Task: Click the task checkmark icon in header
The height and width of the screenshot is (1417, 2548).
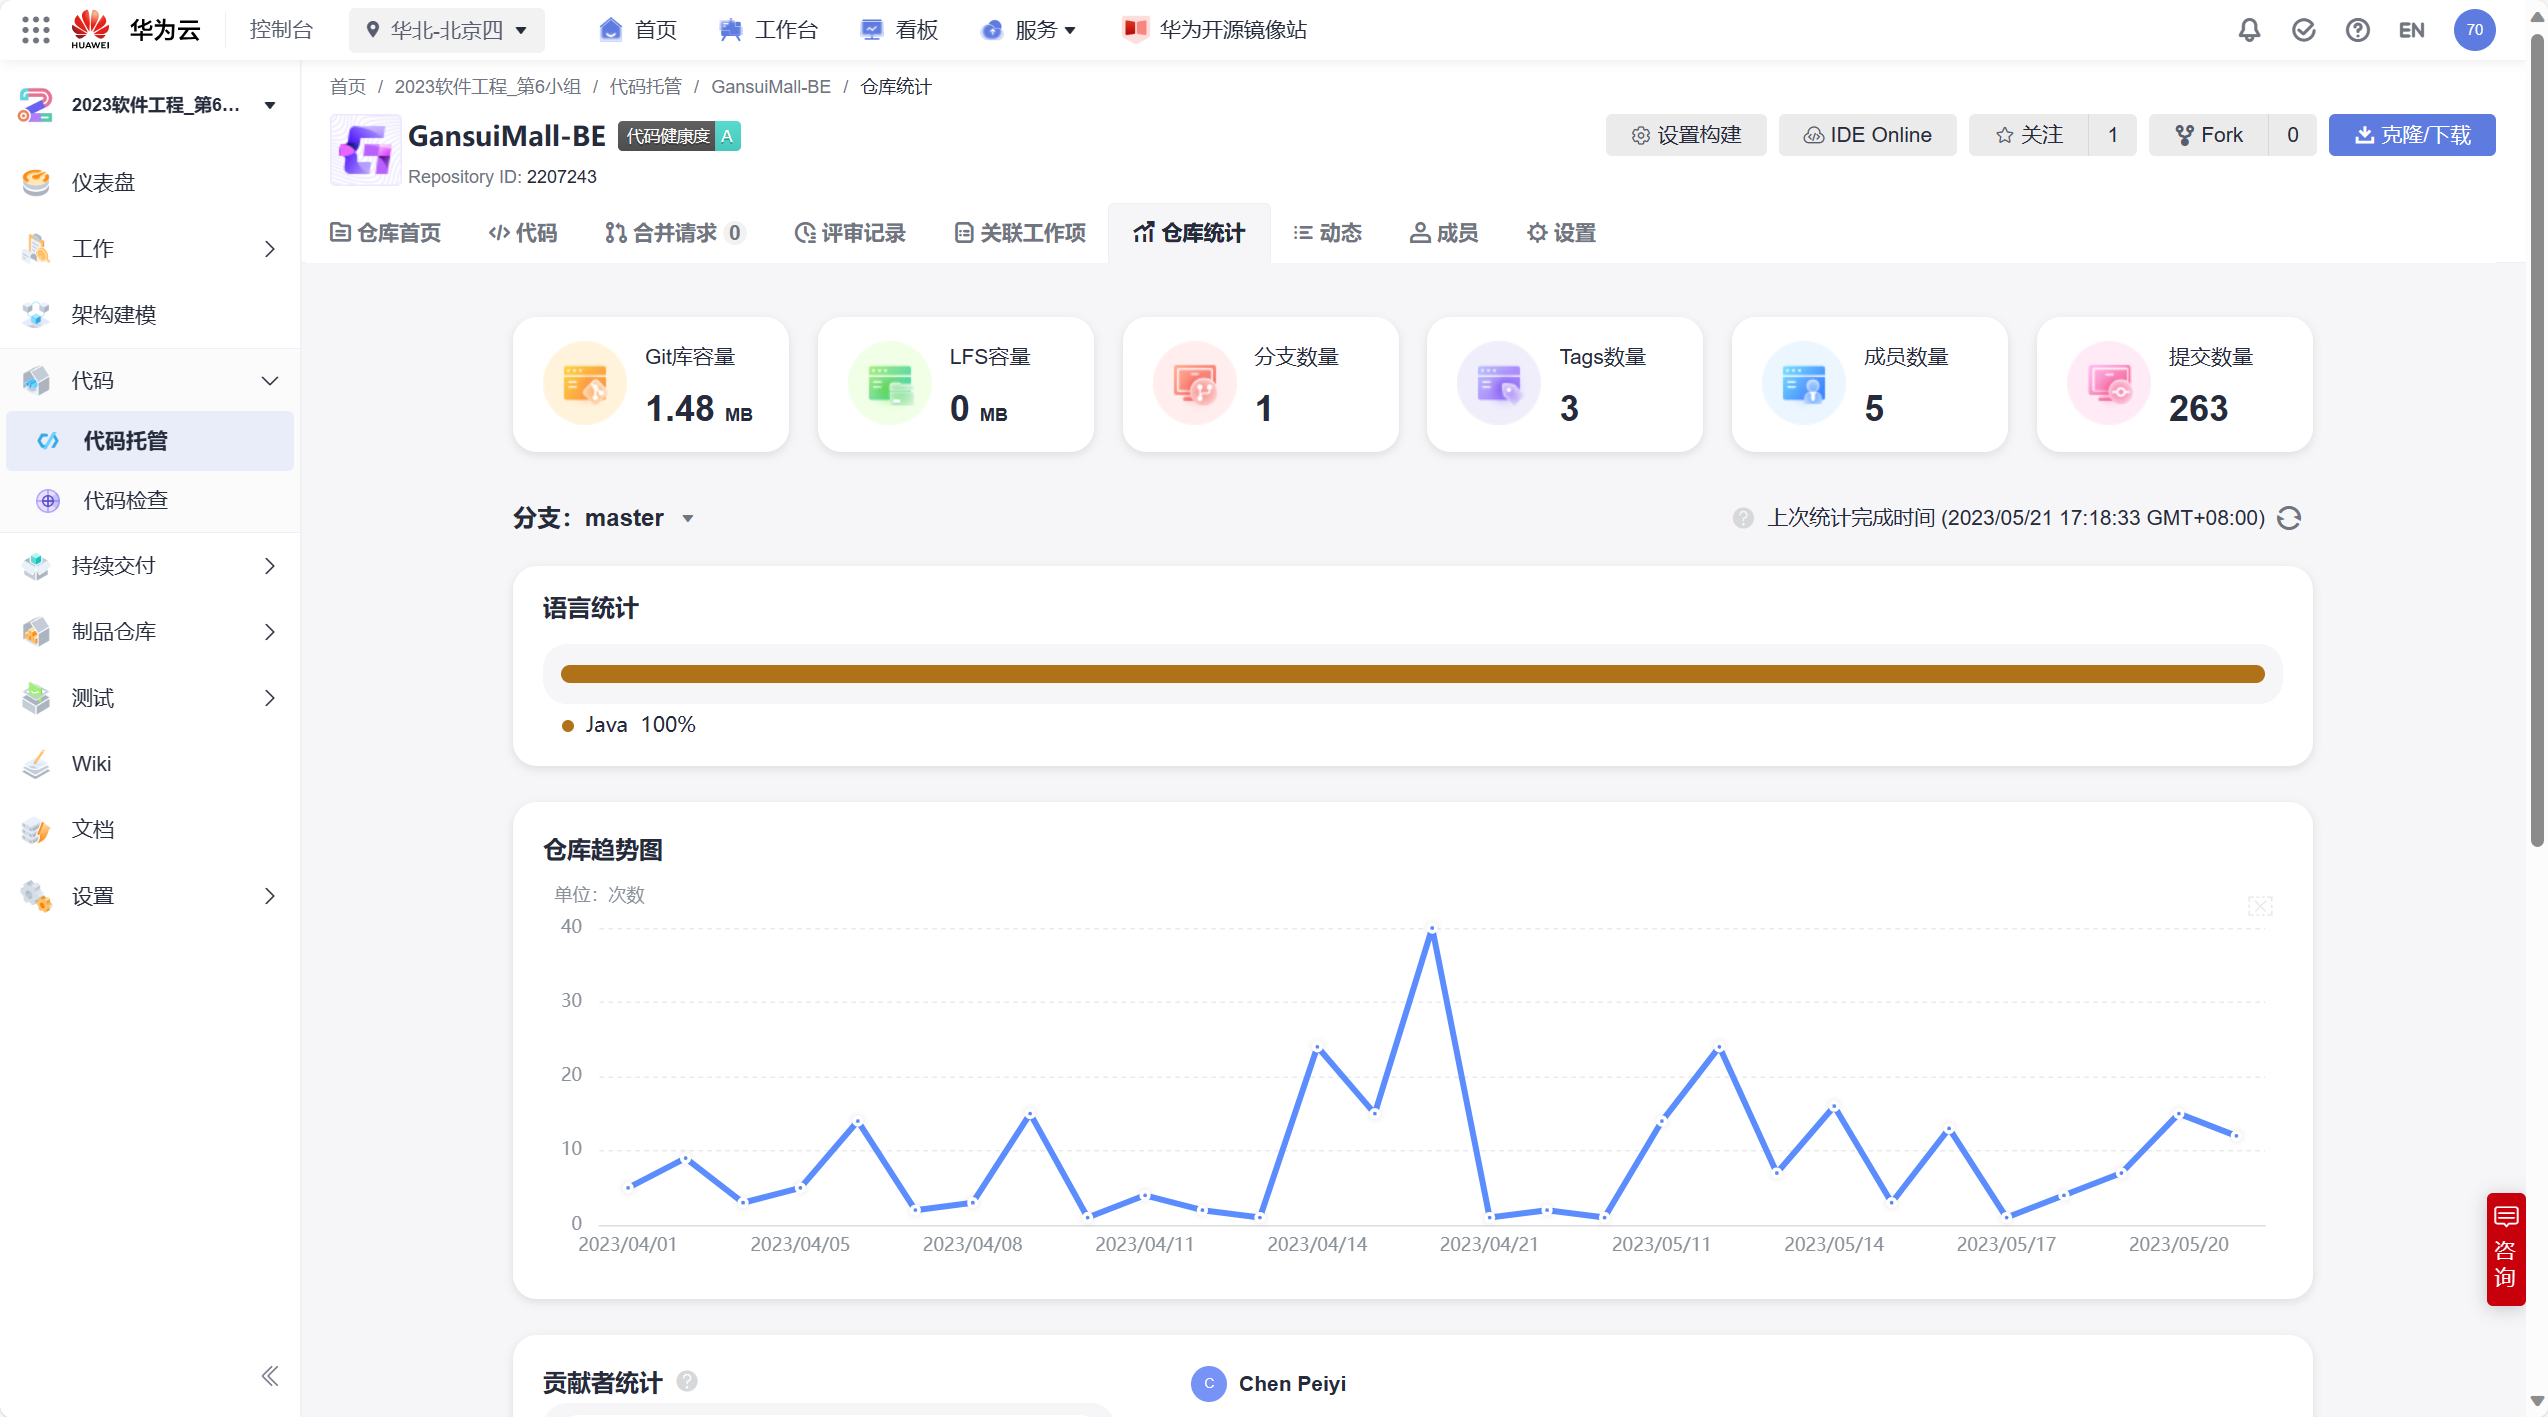Action: pos(2303,30)
